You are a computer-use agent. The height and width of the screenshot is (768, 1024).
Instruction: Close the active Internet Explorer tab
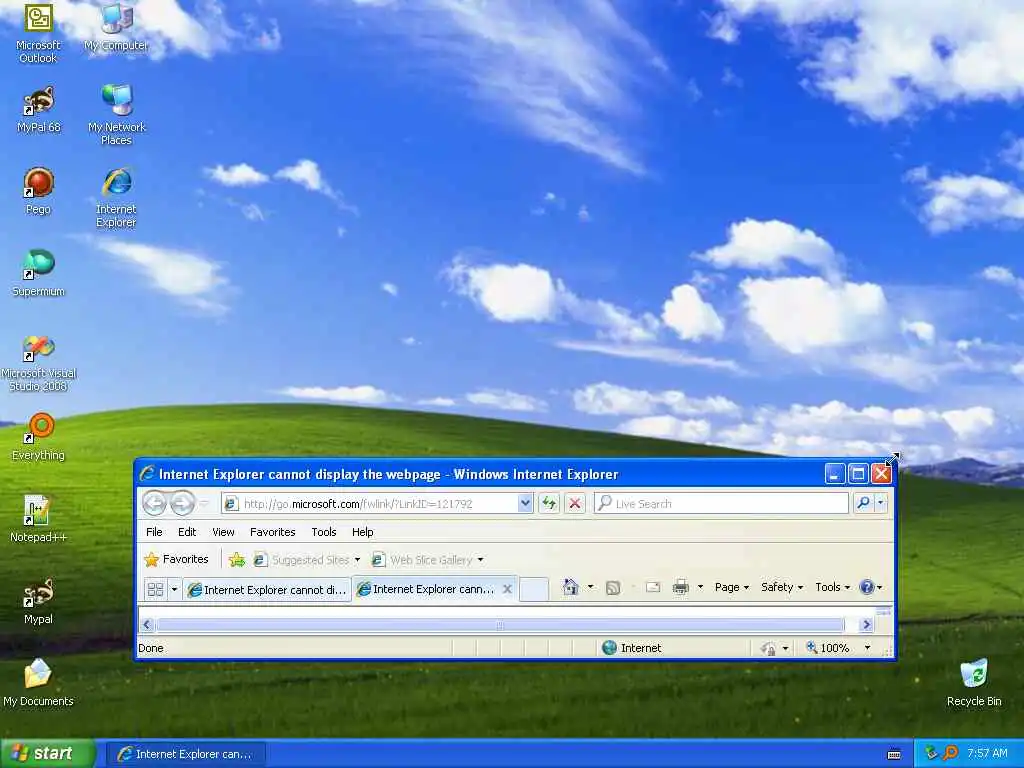click(507, 589)
